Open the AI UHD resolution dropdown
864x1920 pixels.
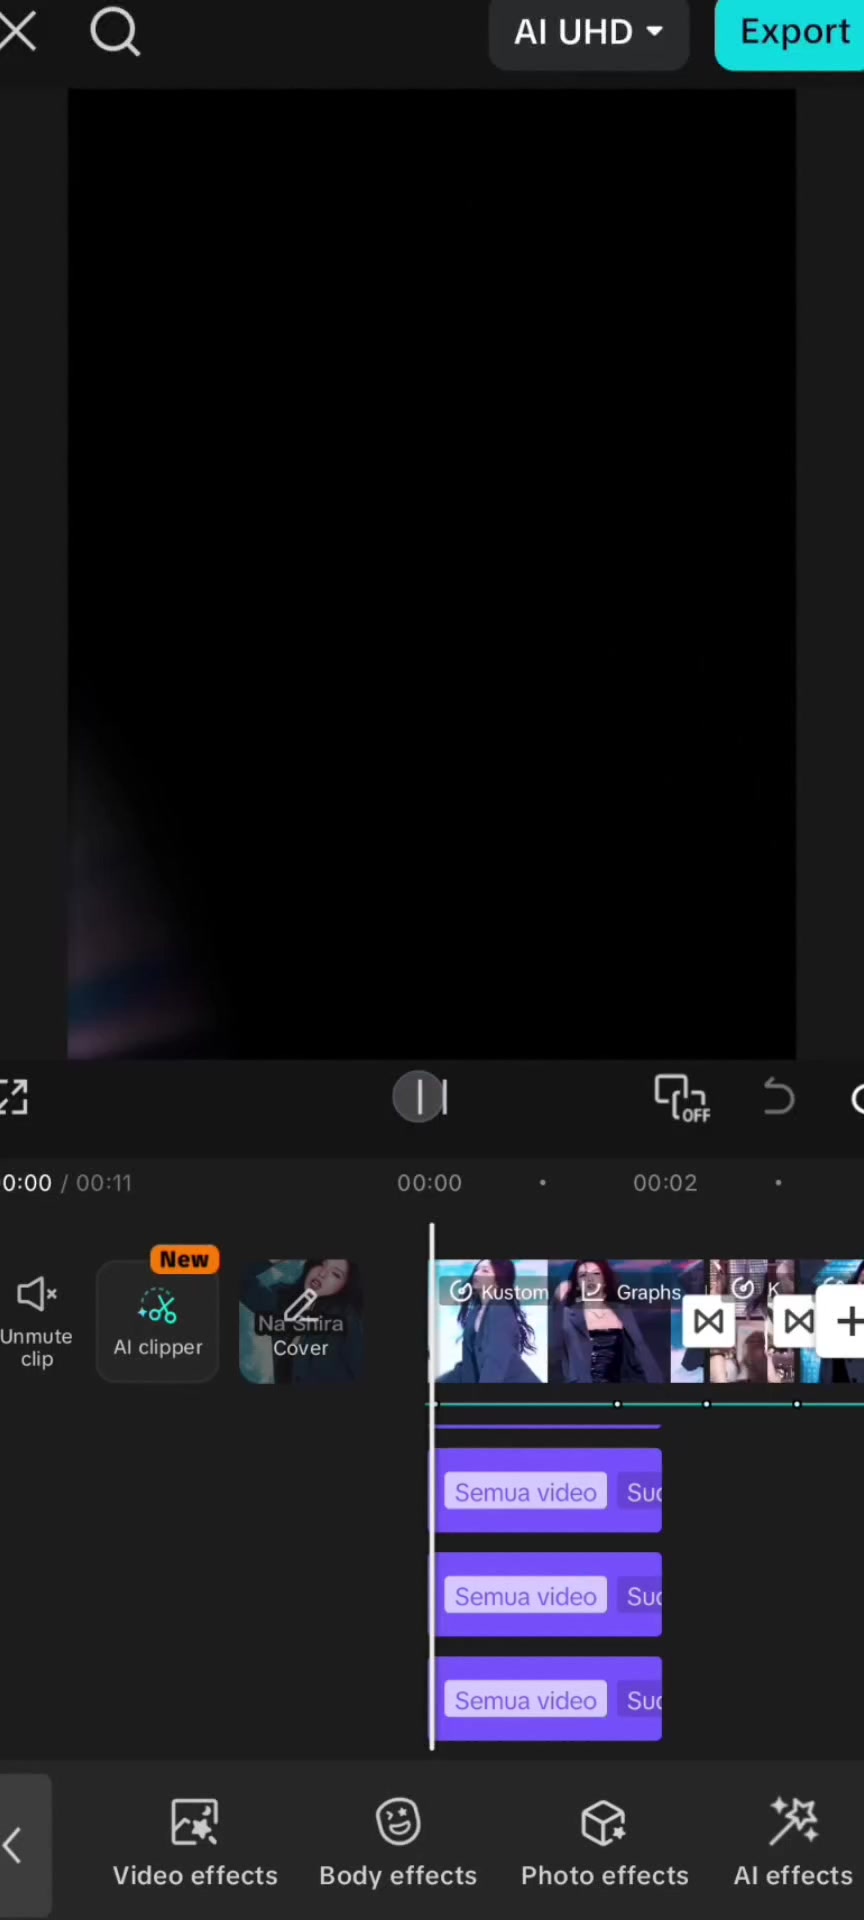coord(589,33)
